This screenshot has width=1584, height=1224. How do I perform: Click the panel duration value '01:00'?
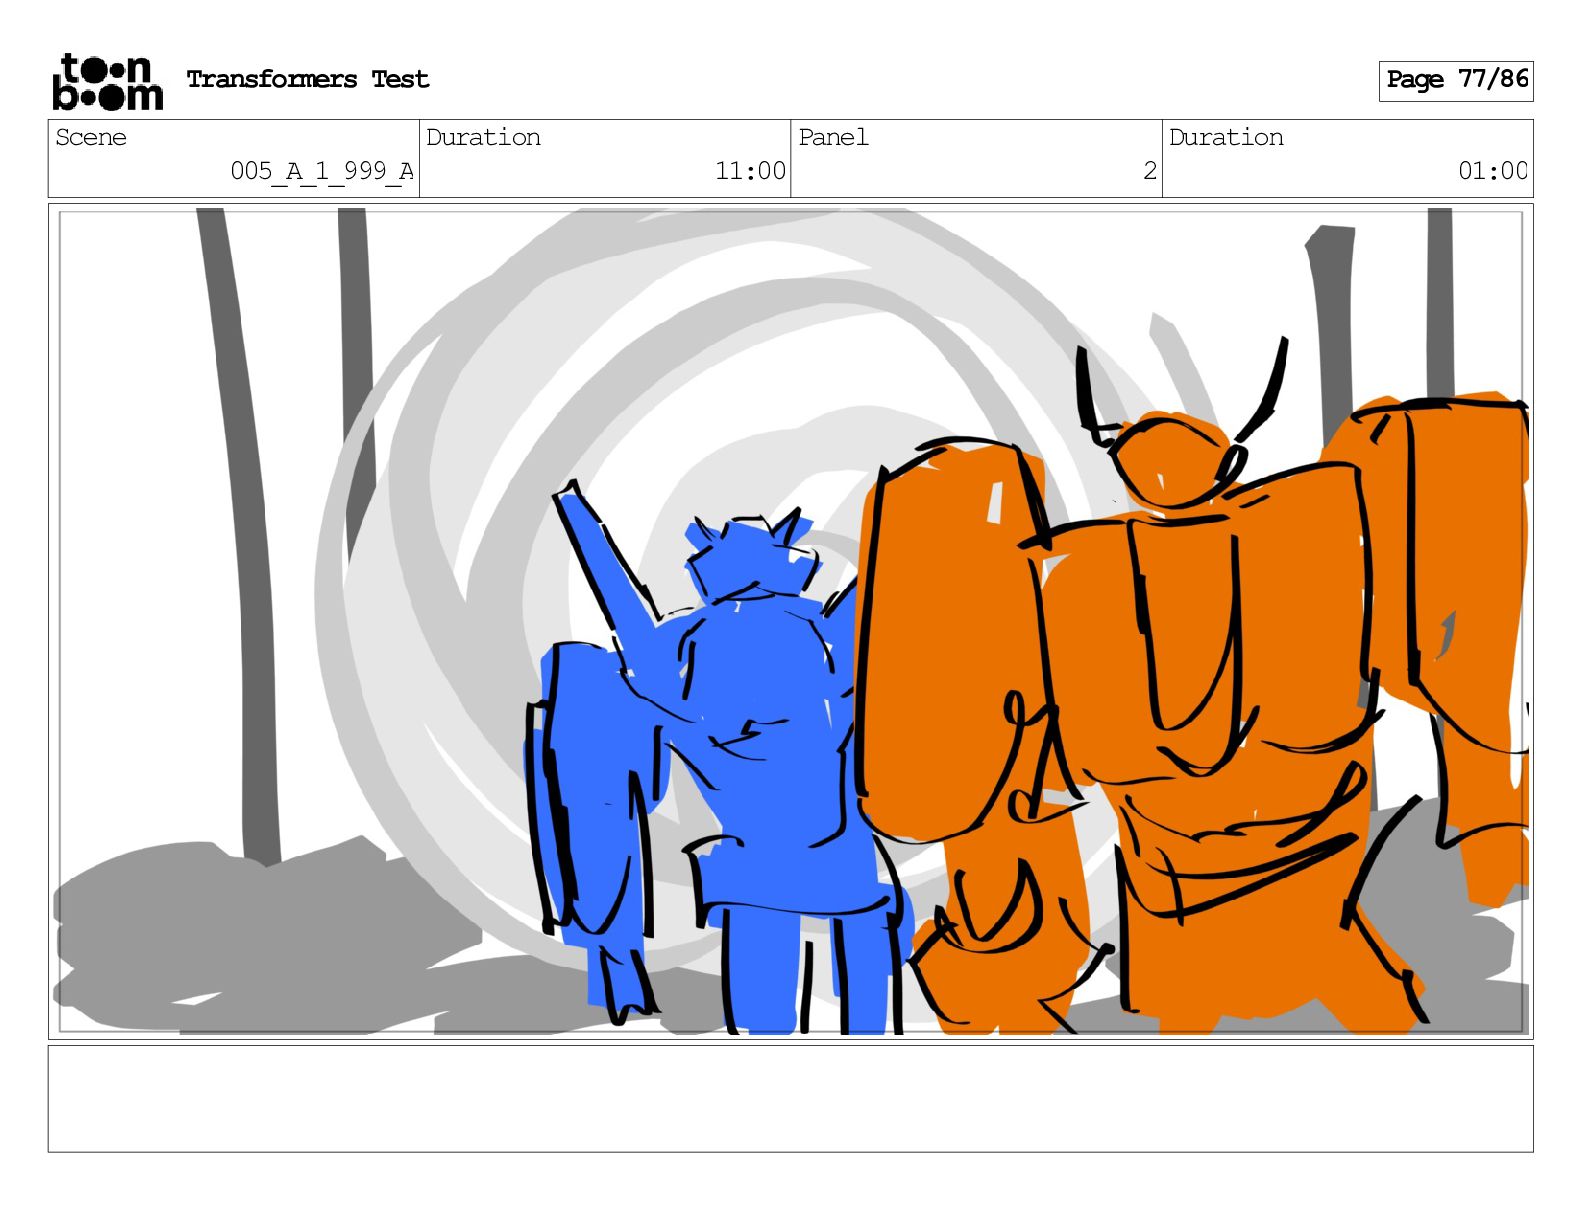click(1493, 171)
